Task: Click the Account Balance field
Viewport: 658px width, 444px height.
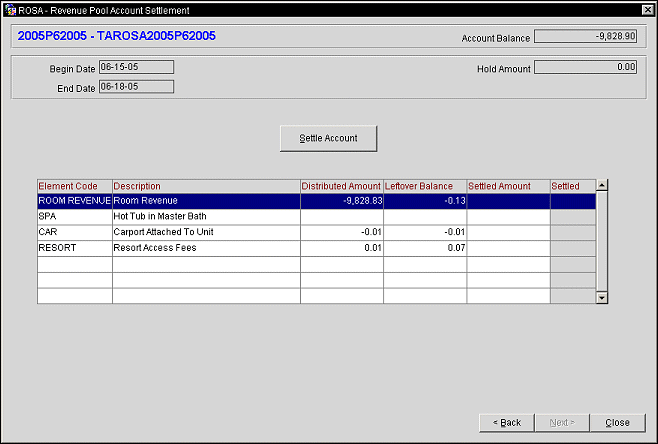Action: coord(585,37)
